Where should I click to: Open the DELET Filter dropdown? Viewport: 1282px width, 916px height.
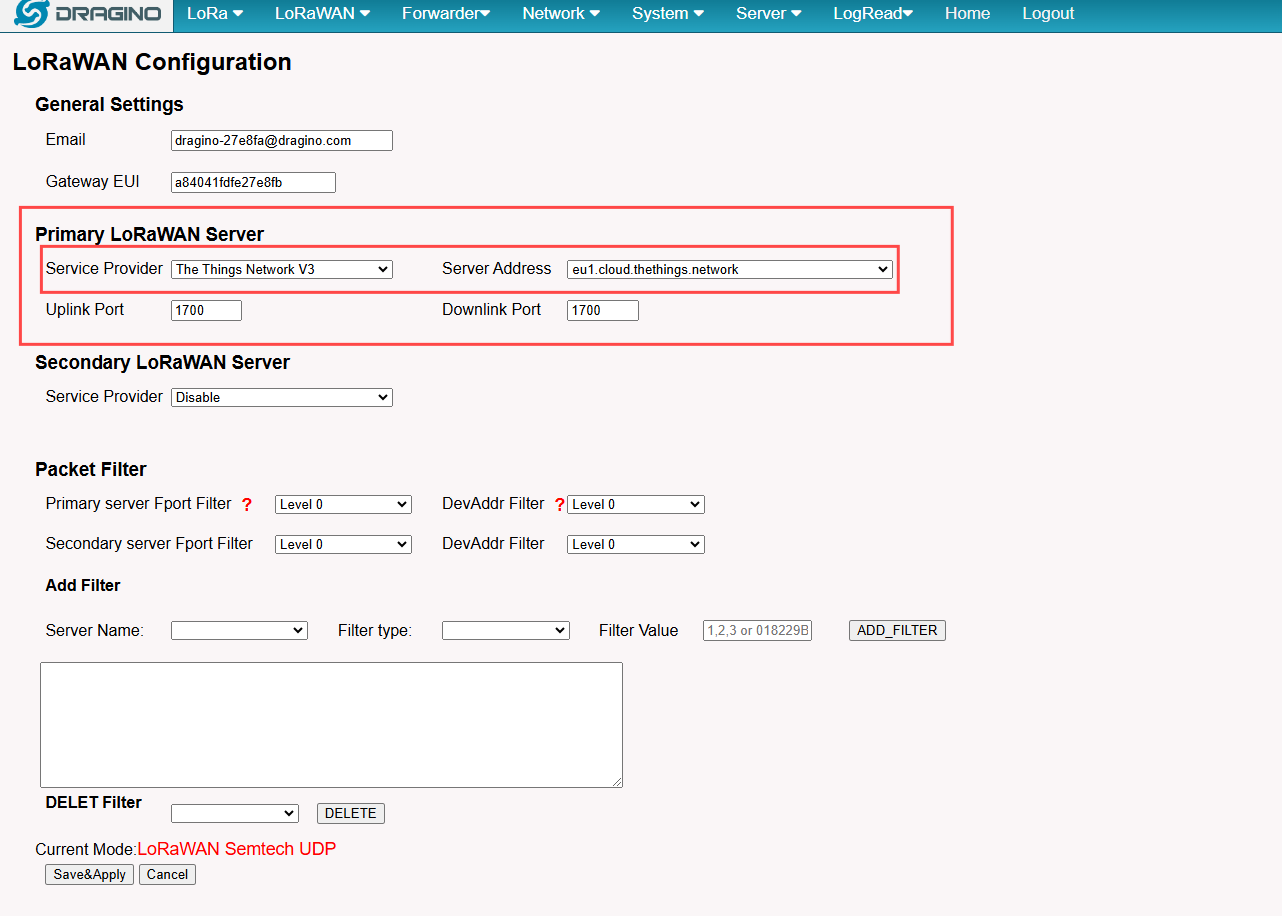[235, 813]
